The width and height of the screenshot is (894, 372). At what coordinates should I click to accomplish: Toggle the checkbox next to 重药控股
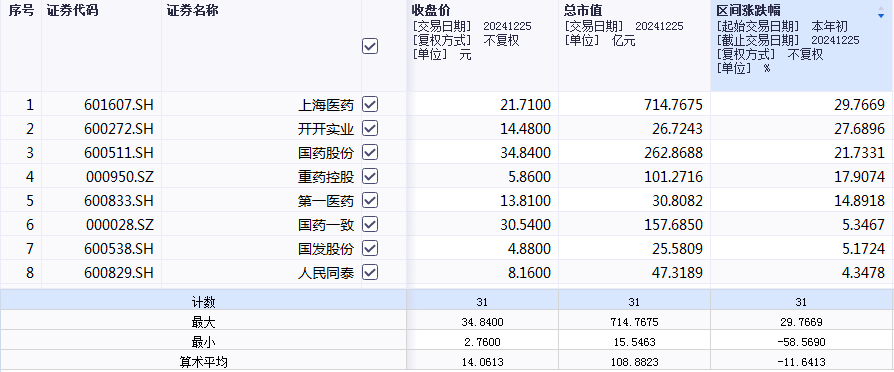point(370,176)
